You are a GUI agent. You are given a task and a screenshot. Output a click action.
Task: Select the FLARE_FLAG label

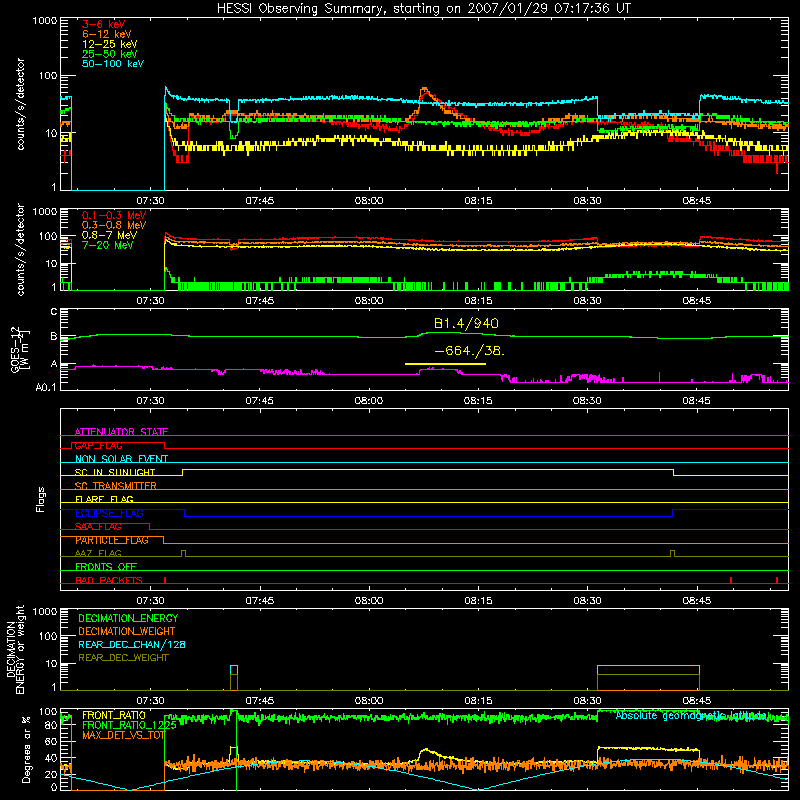[x=104, y=499]
